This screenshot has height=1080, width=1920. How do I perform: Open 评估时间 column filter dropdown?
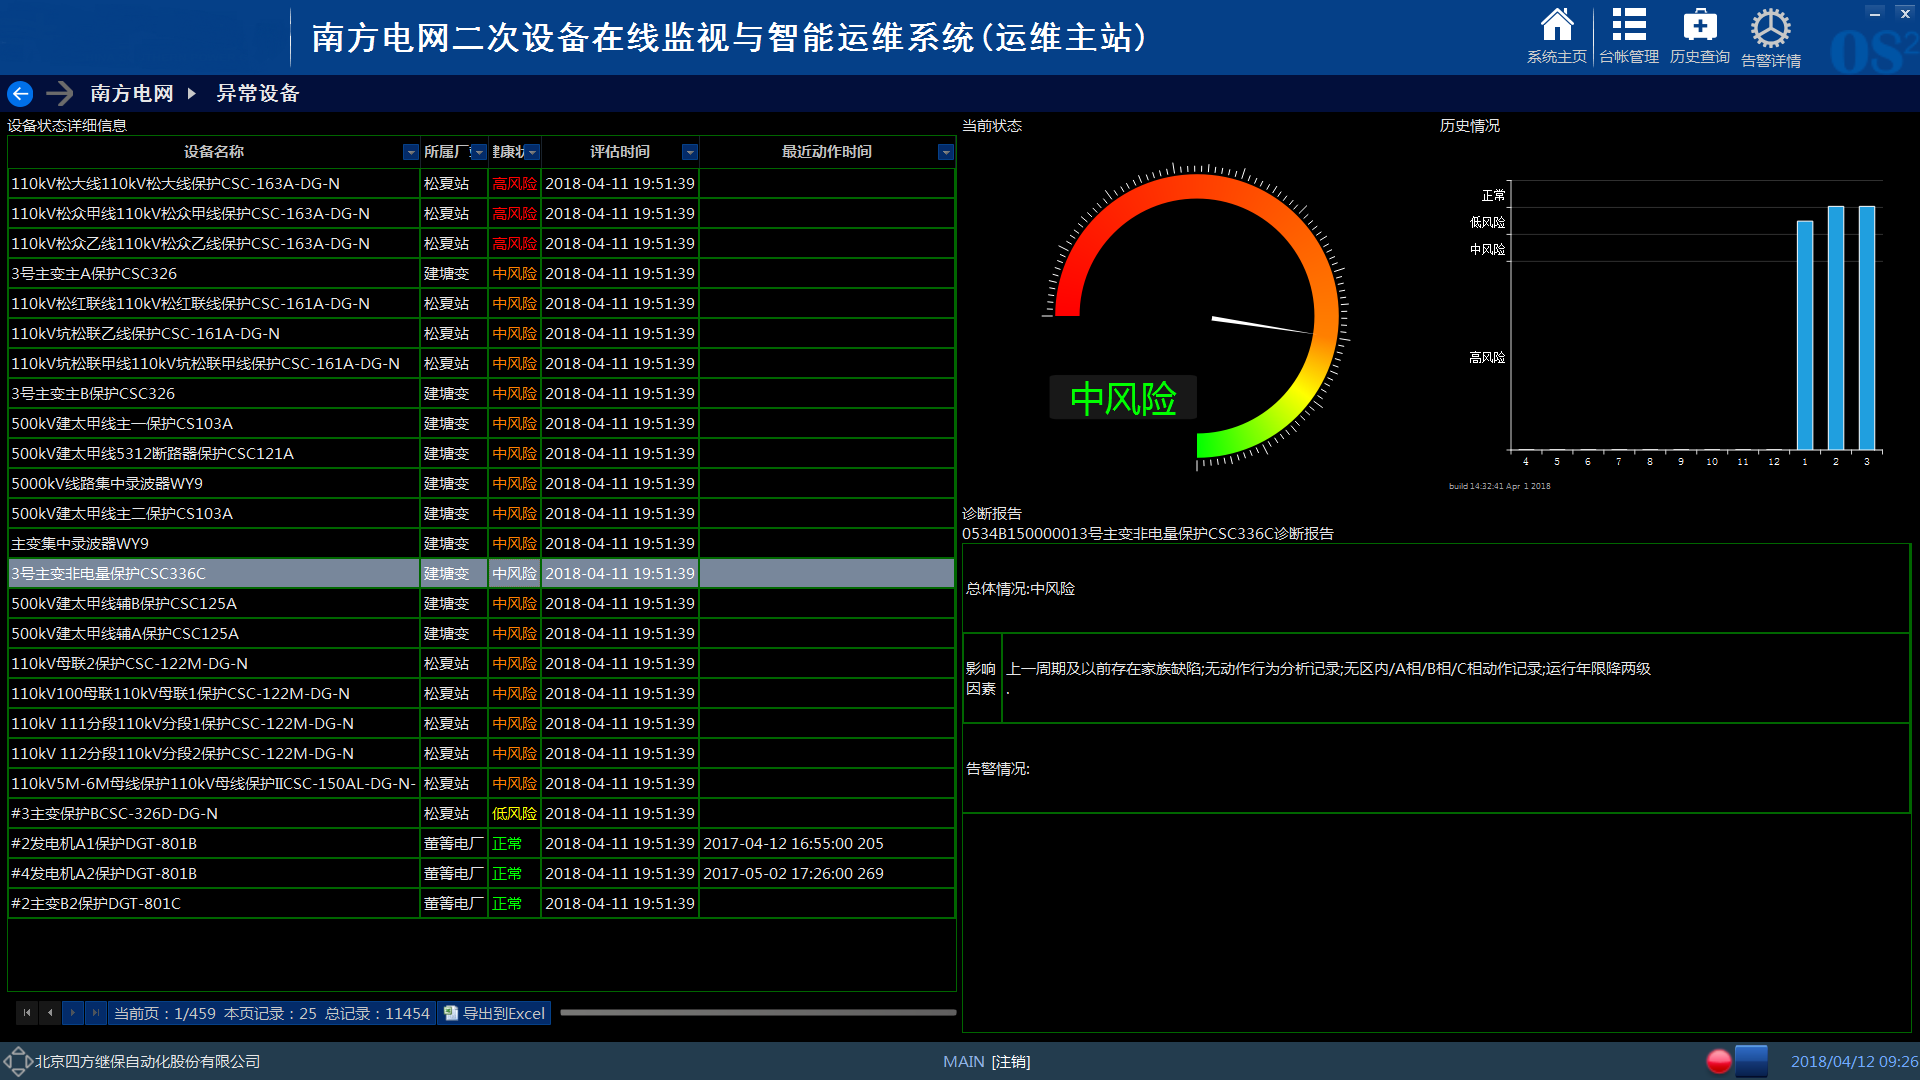[689, 152]
